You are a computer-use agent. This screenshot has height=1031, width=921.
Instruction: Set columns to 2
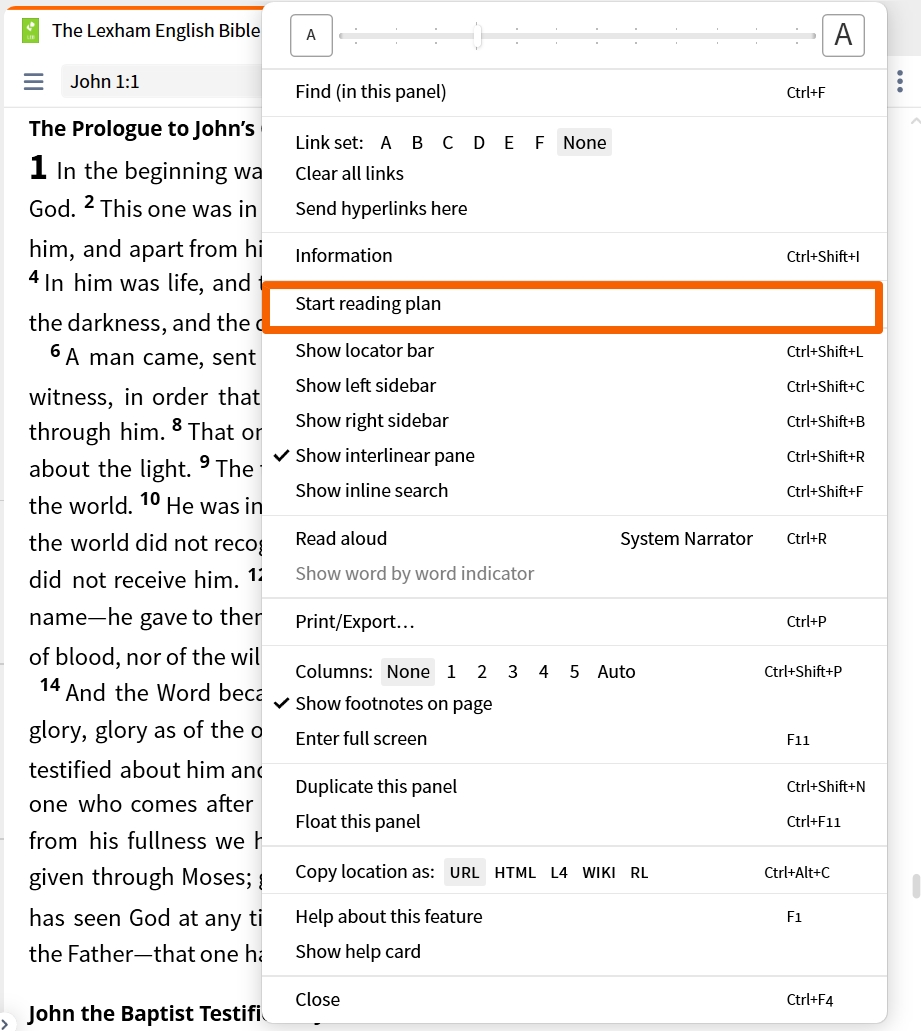coord(482,671)
